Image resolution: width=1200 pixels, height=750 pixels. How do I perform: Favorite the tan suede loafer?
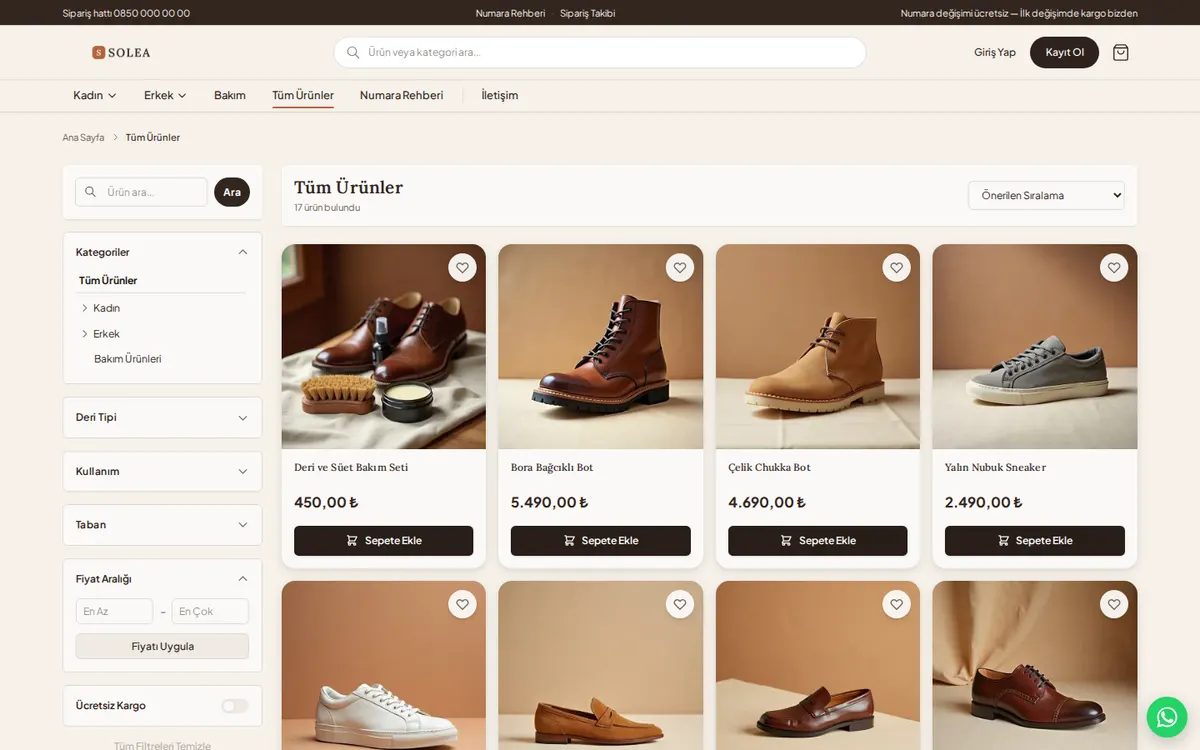[x=680, y=604]
